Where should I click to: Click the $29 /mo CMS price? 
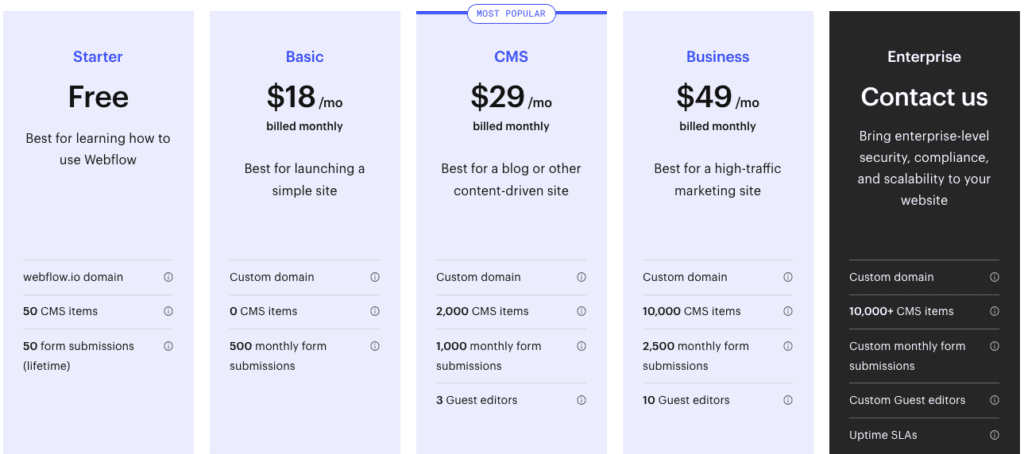(x=511, y=97)
